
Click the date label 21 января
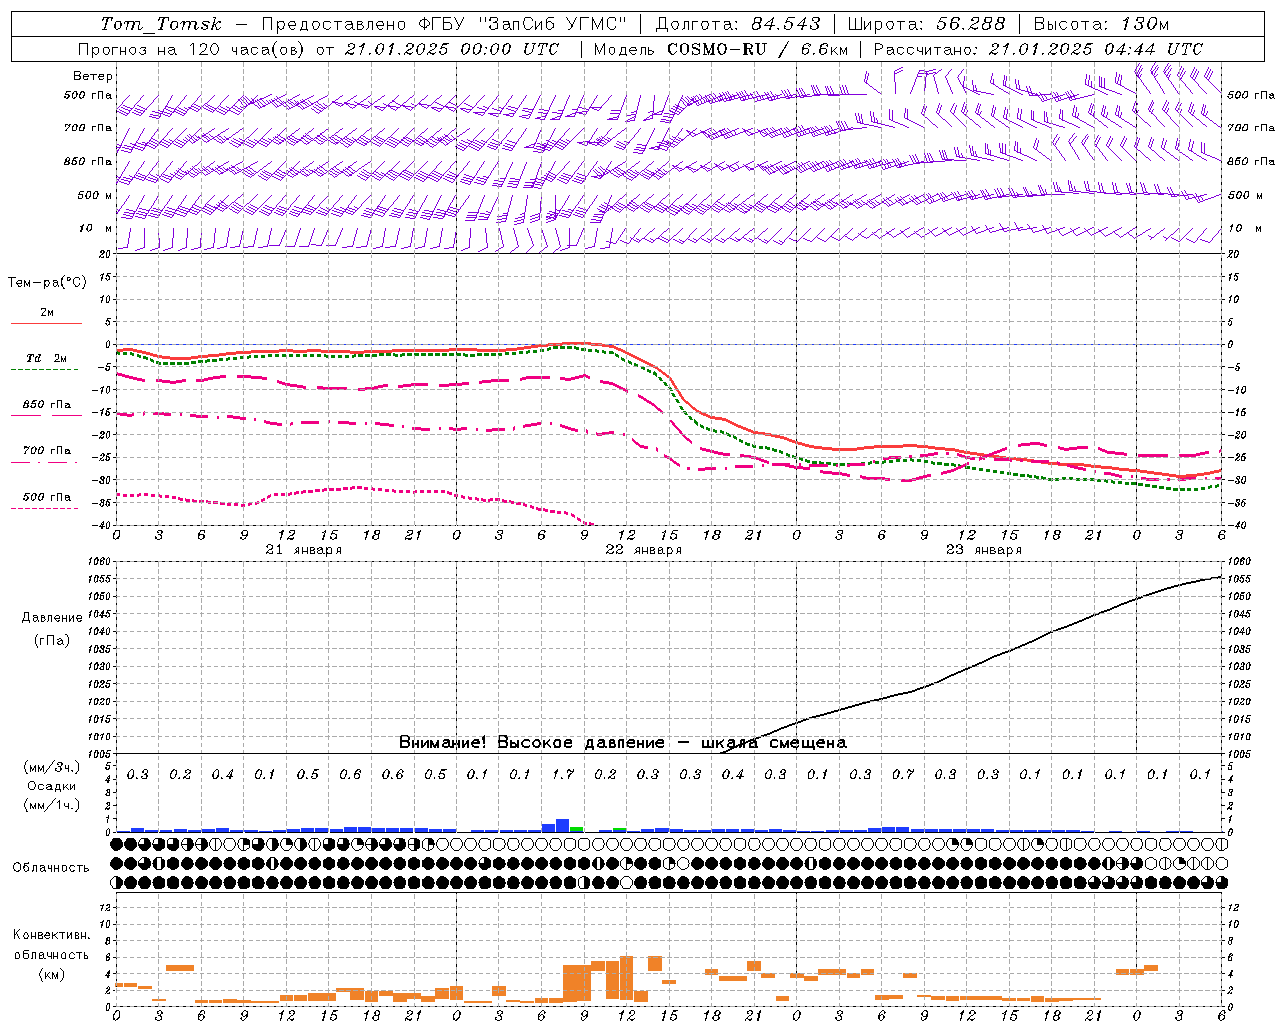click(x=304, y=550)
